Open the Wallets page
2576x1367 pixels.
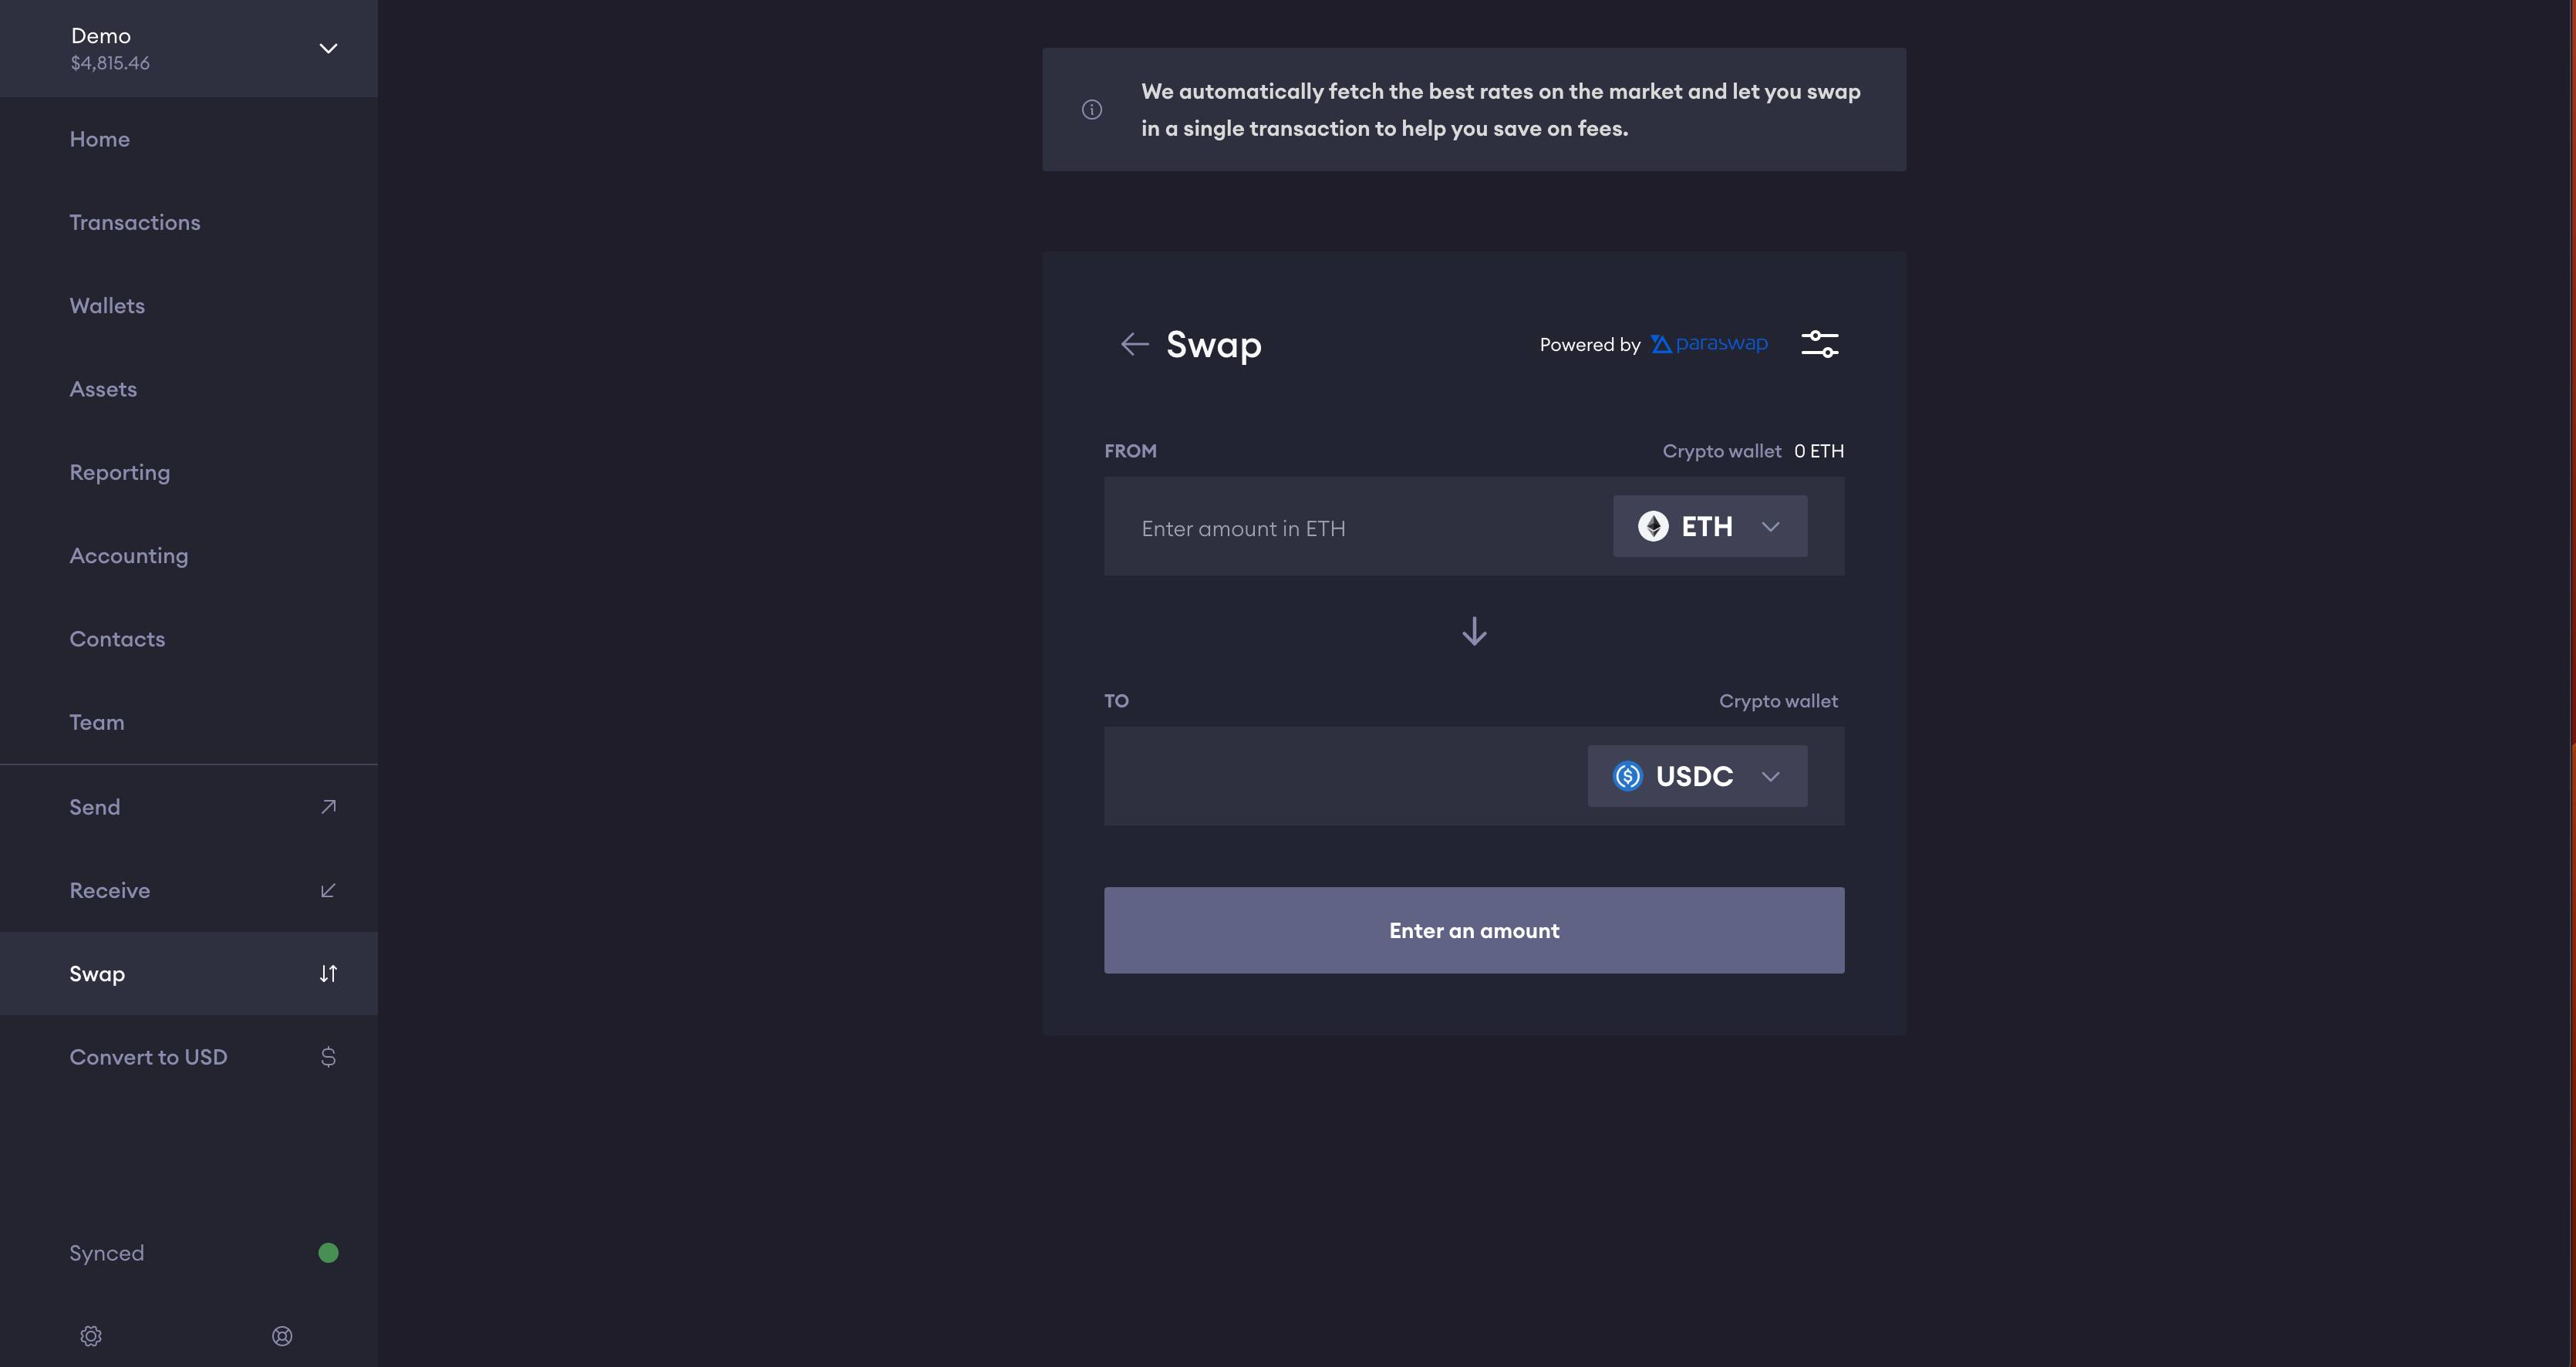click(x=107, y=306)
